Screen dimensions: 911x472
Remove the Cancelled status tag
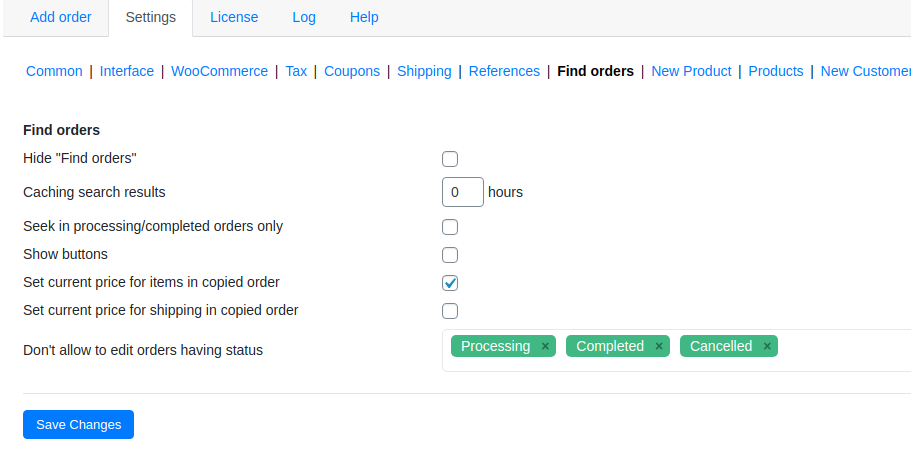click(767, 346)
